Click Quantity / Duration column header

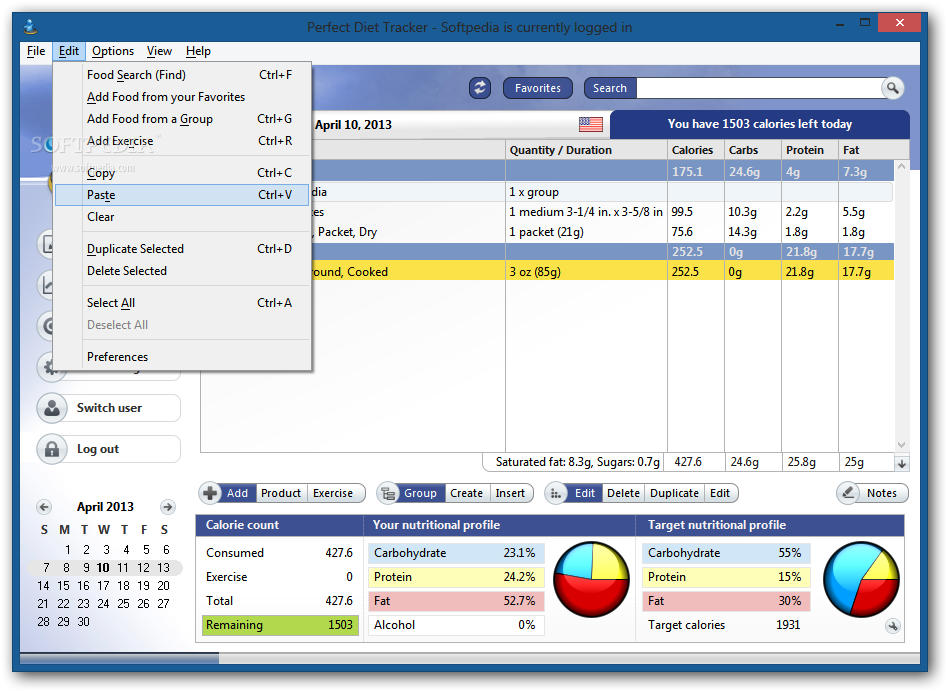coord(586,150)
